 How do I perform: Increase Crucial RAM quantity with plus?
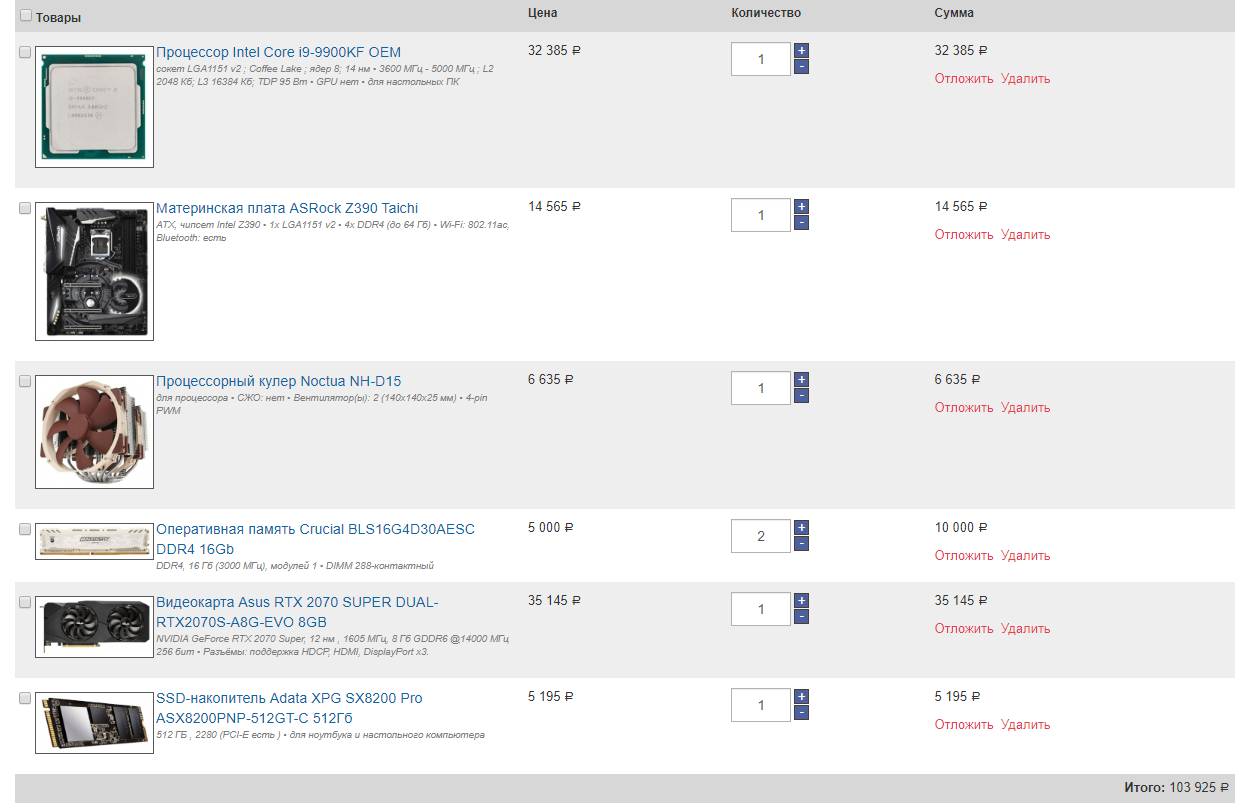pos(801,528)
